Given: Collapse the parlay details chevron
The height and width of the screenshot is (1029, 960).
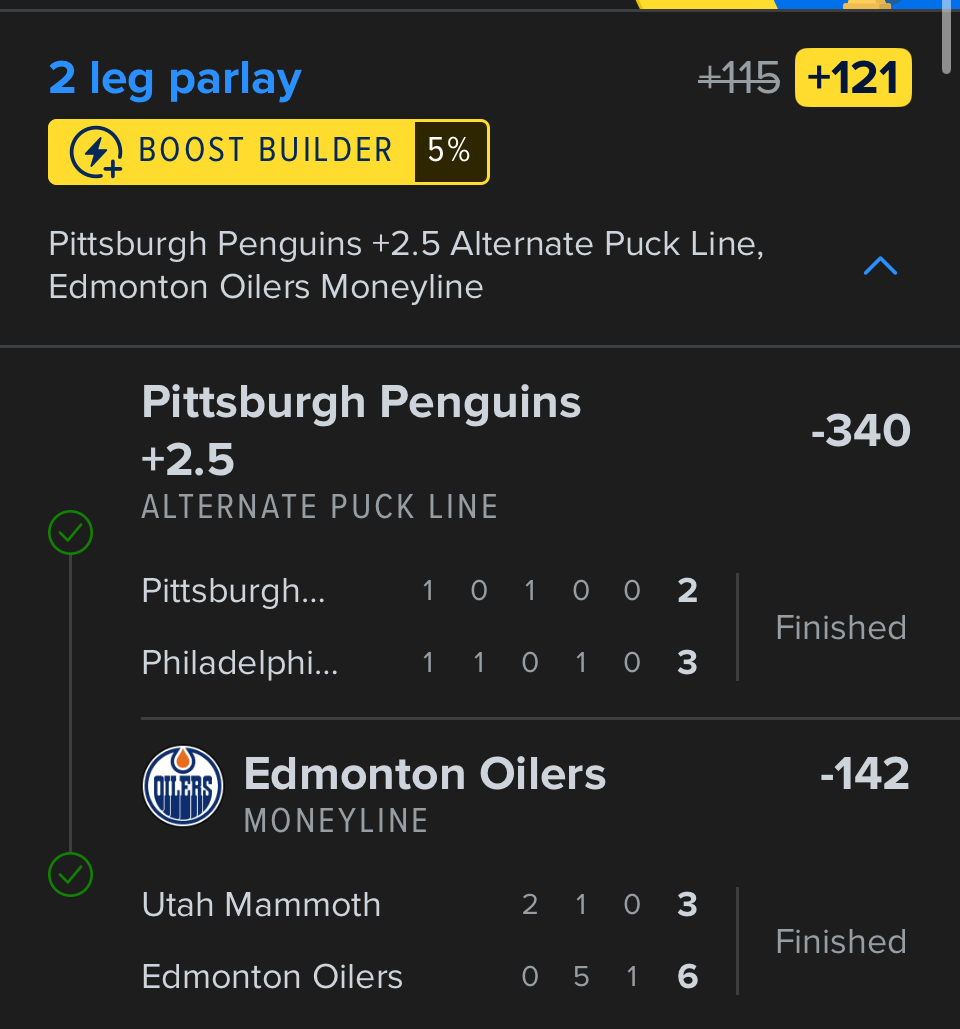Looking at the screenshot, I should pos(880,266).
